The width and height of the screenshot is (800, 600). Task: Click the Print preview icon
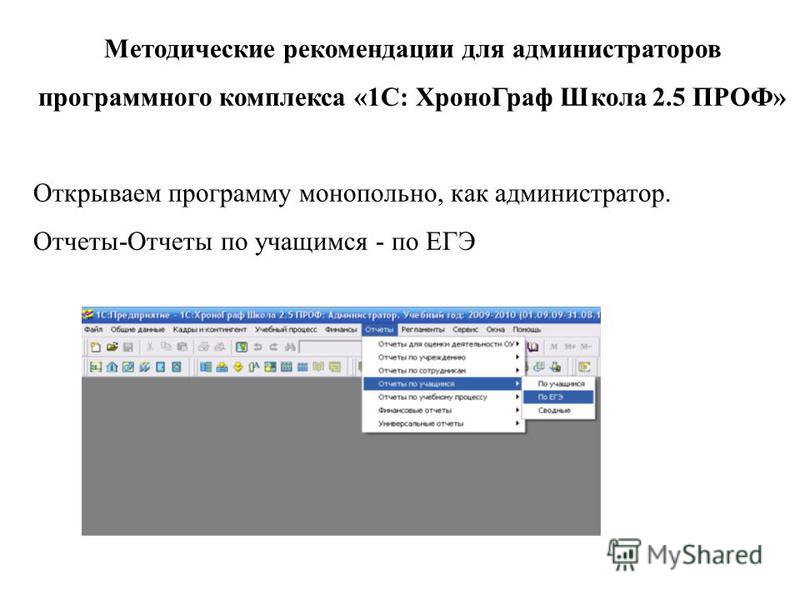coord(220,347)
